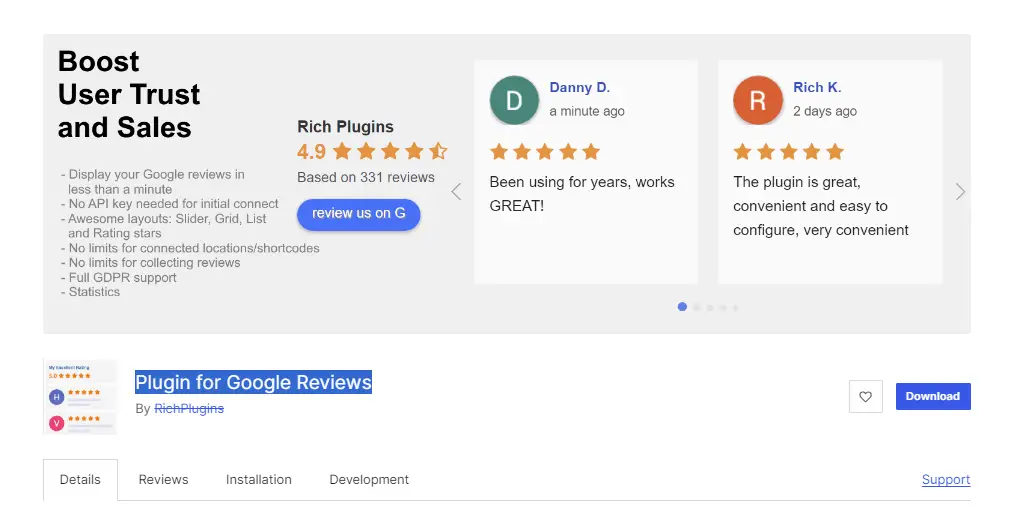Image resolution: width=1021 pixels, height=526 pixels.
Task: Click '2 days ago' timestamp
Action: [825, 111]
